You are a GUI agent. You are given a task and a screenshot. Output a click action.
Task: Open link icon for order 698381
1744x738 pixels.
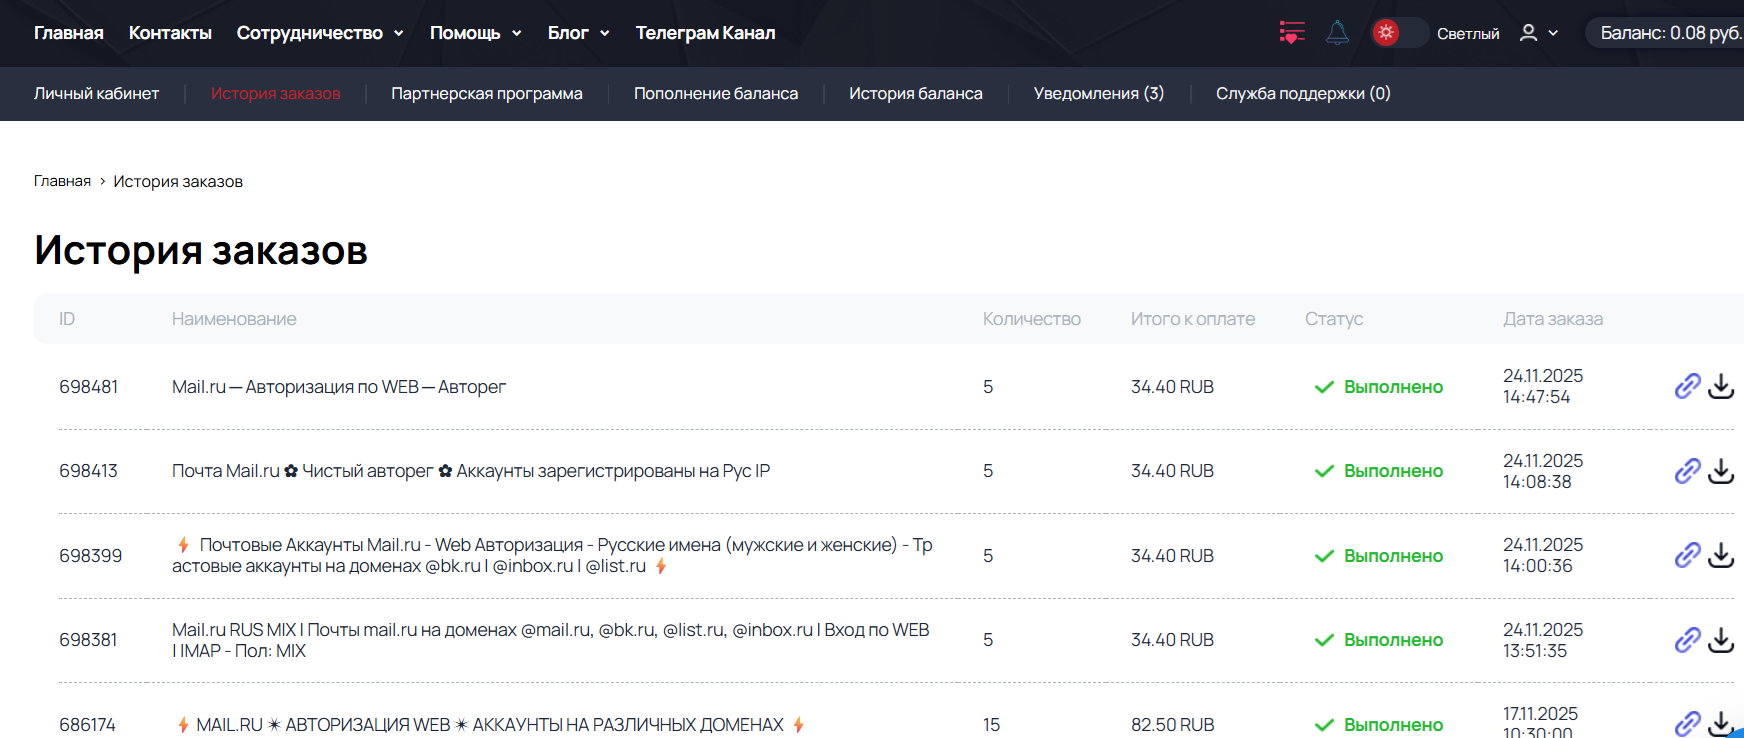pos(1688,640)
